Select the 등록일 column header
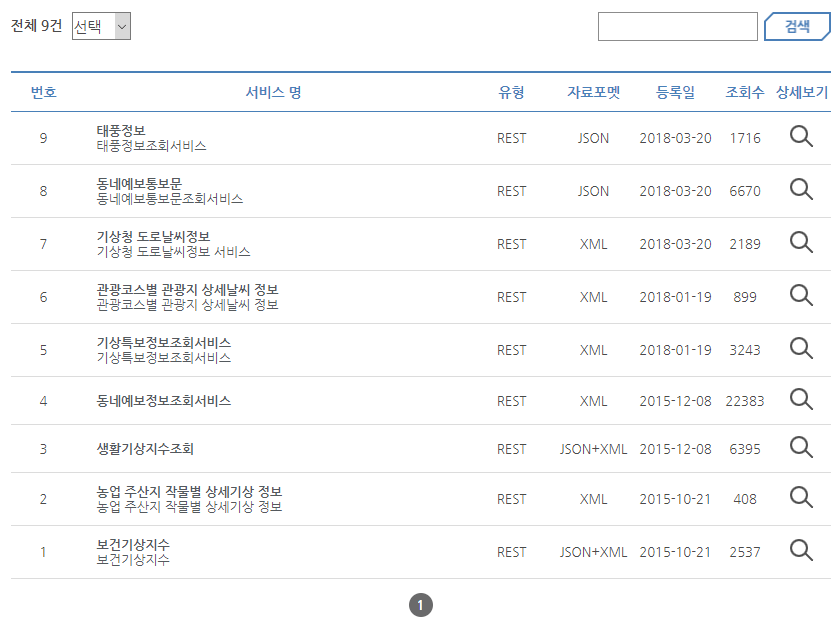This screenshot has height=623, width=838. click(676, 92)
